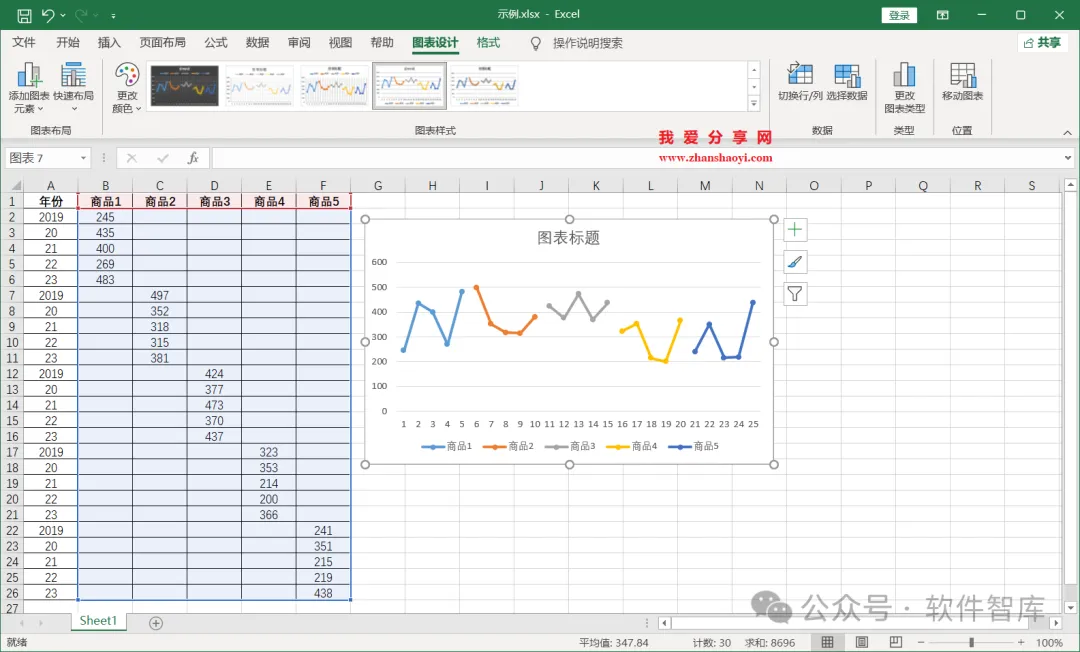Screen dimensions: 1080x652
Task: Switch to the 页面布局 tab
Action: point(163,43)
